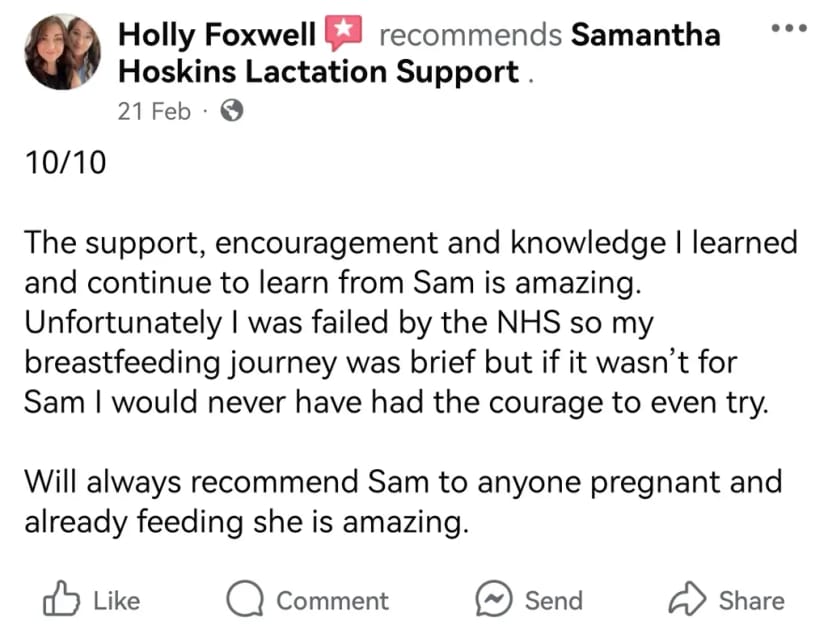Click the 21 Feb post timestamp
Screen dimensions: 828x634
coord(154,111)
